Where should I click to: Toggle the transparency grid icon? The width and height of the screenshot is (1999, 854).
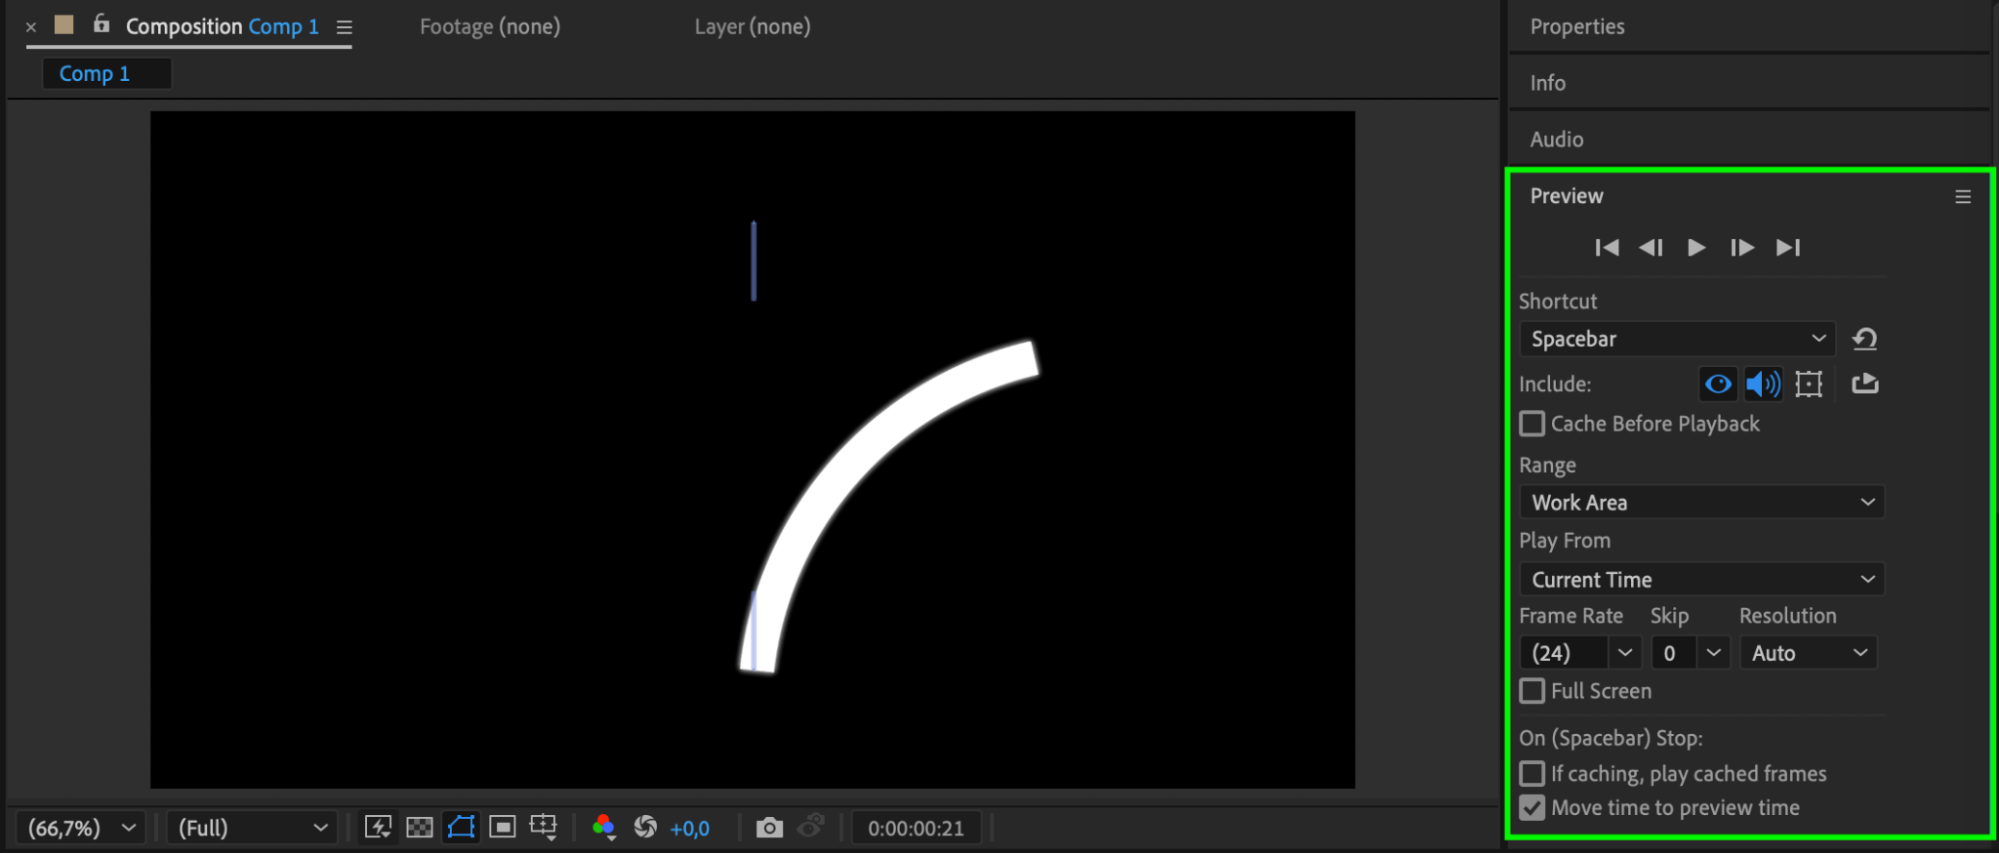click(420, 827)
